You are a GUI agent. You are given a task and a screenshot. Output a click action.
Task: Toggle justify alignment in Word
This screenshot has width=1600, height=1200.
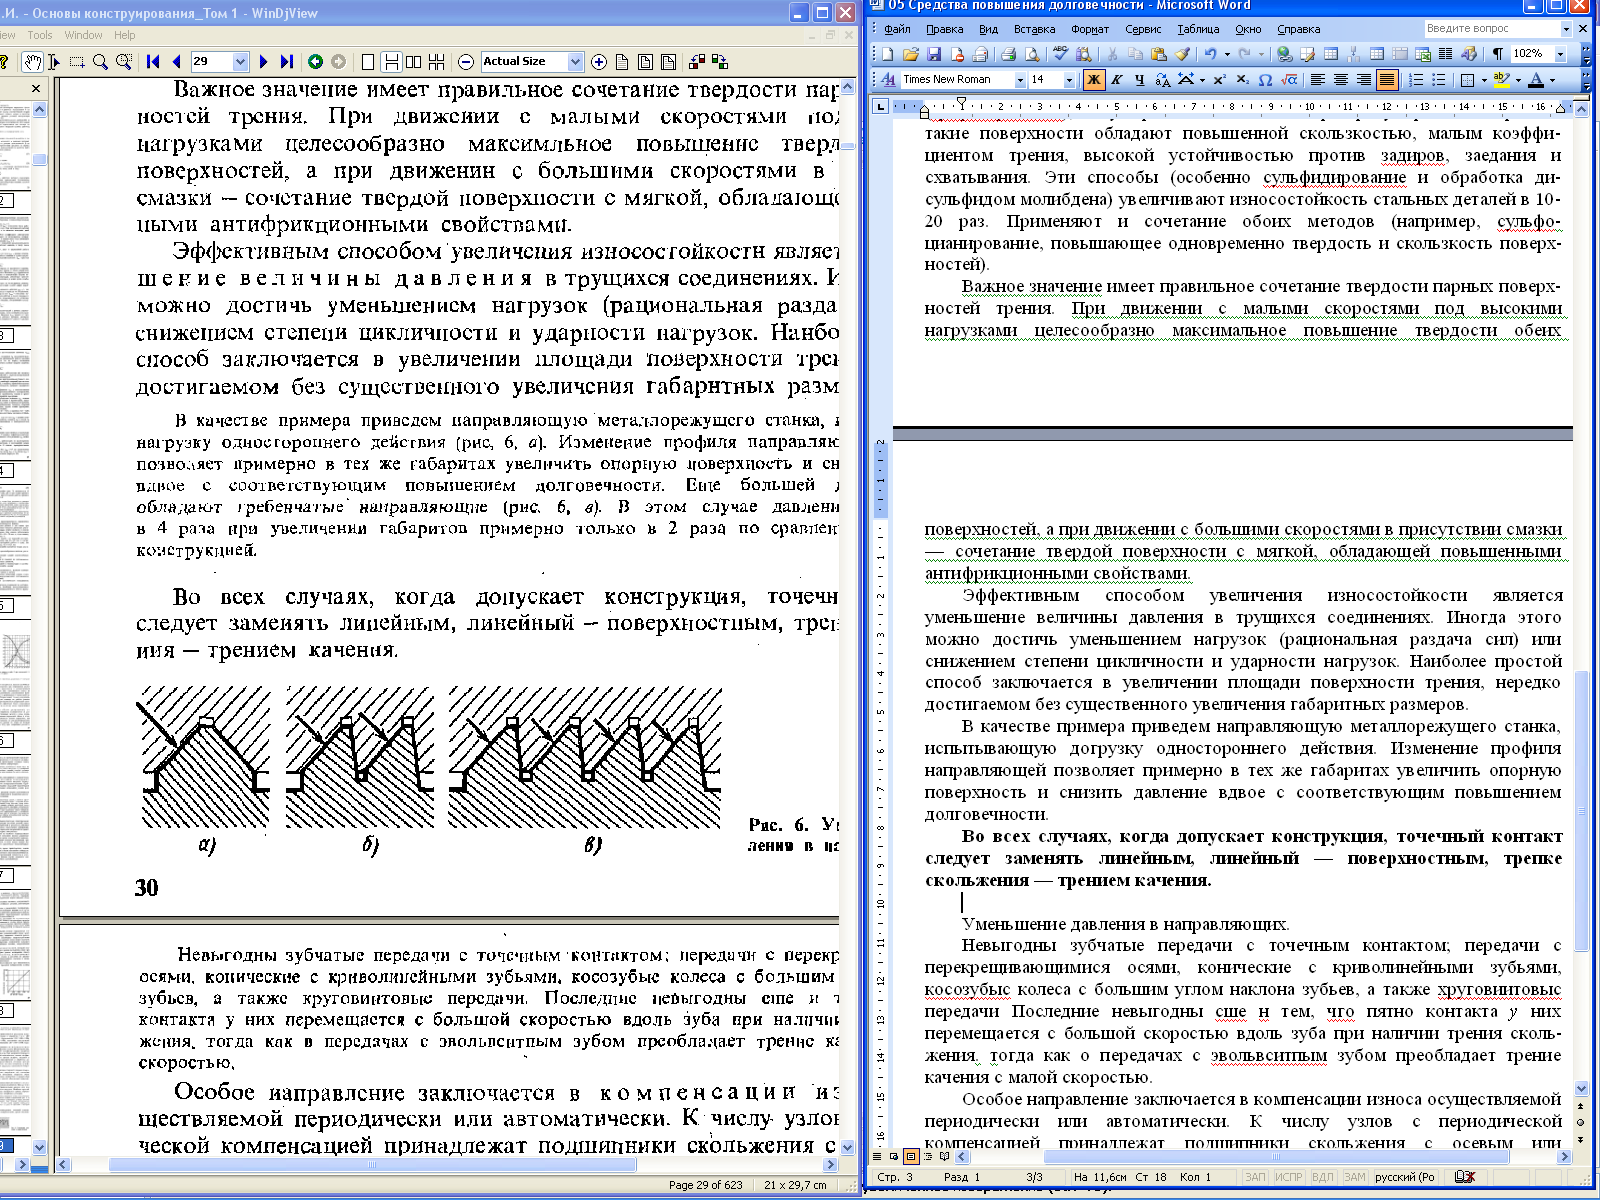[x=1386, y=80]
